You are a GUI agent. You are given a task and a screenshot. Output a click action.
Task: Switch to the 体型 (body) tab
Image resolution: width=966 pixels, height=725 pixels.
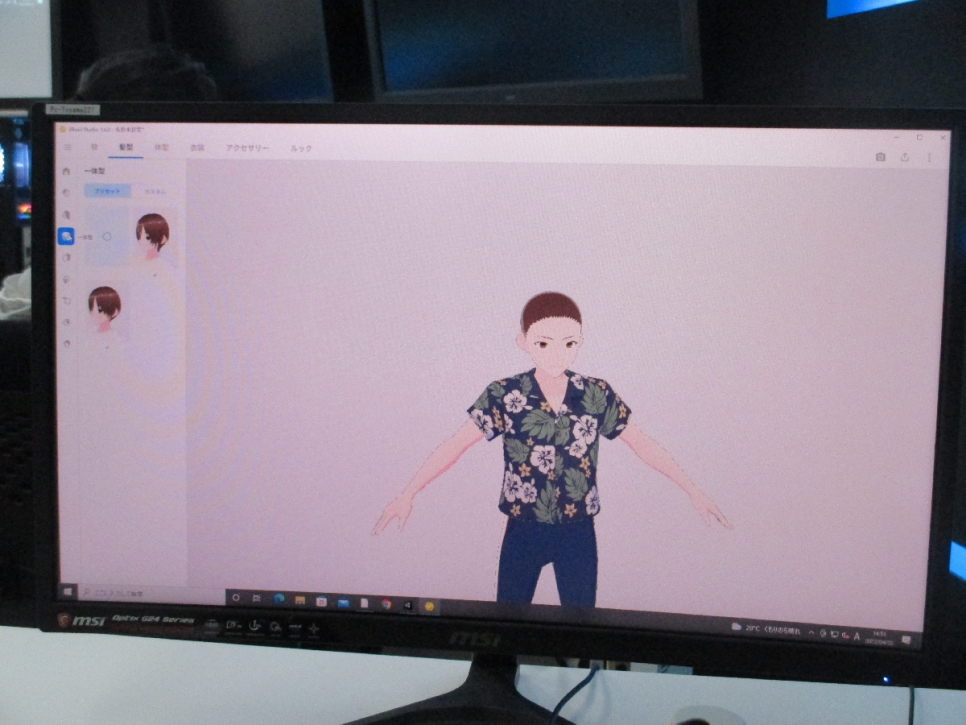(x=162, y=148)
